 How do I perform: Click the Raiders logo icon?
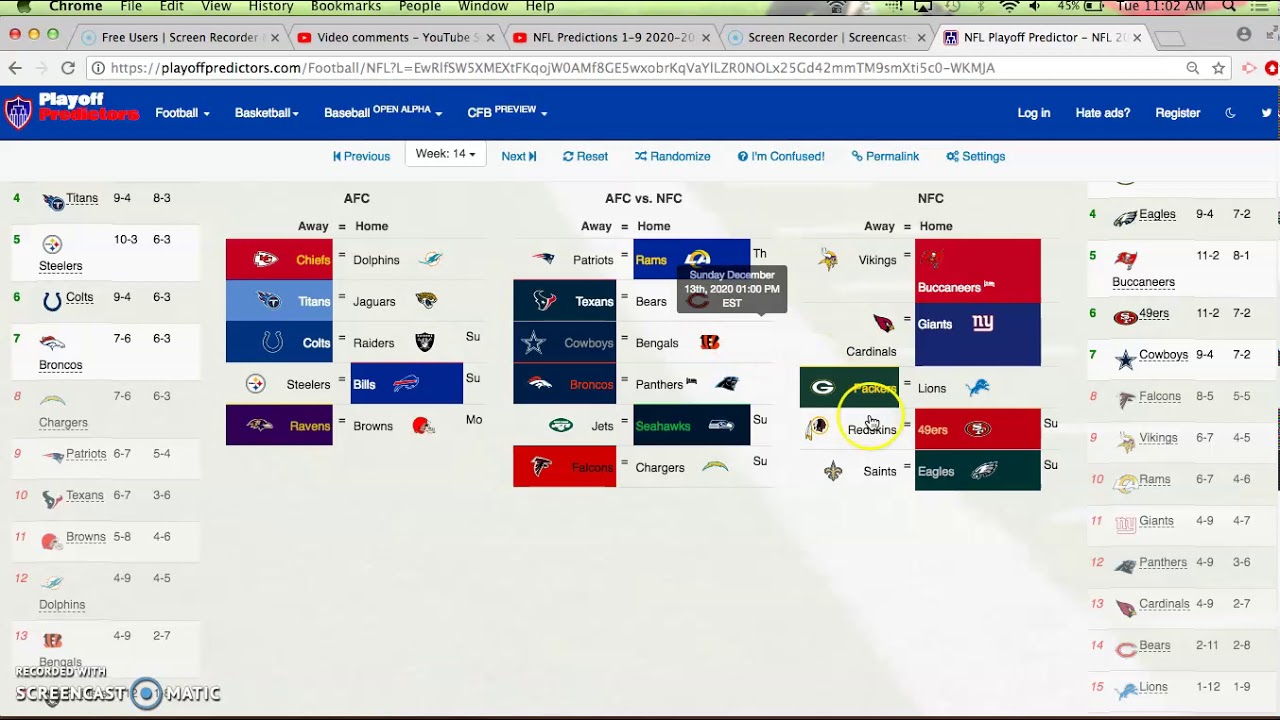click(x=425, y=343)
